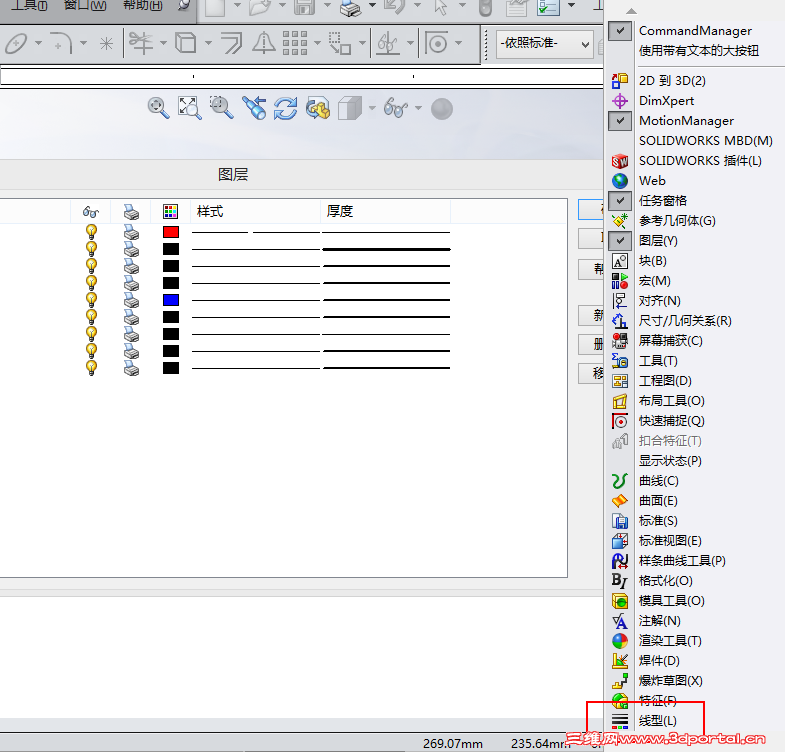Click the red layer color swatch
The image size is (785, 752).
click(x=171, y=232)
